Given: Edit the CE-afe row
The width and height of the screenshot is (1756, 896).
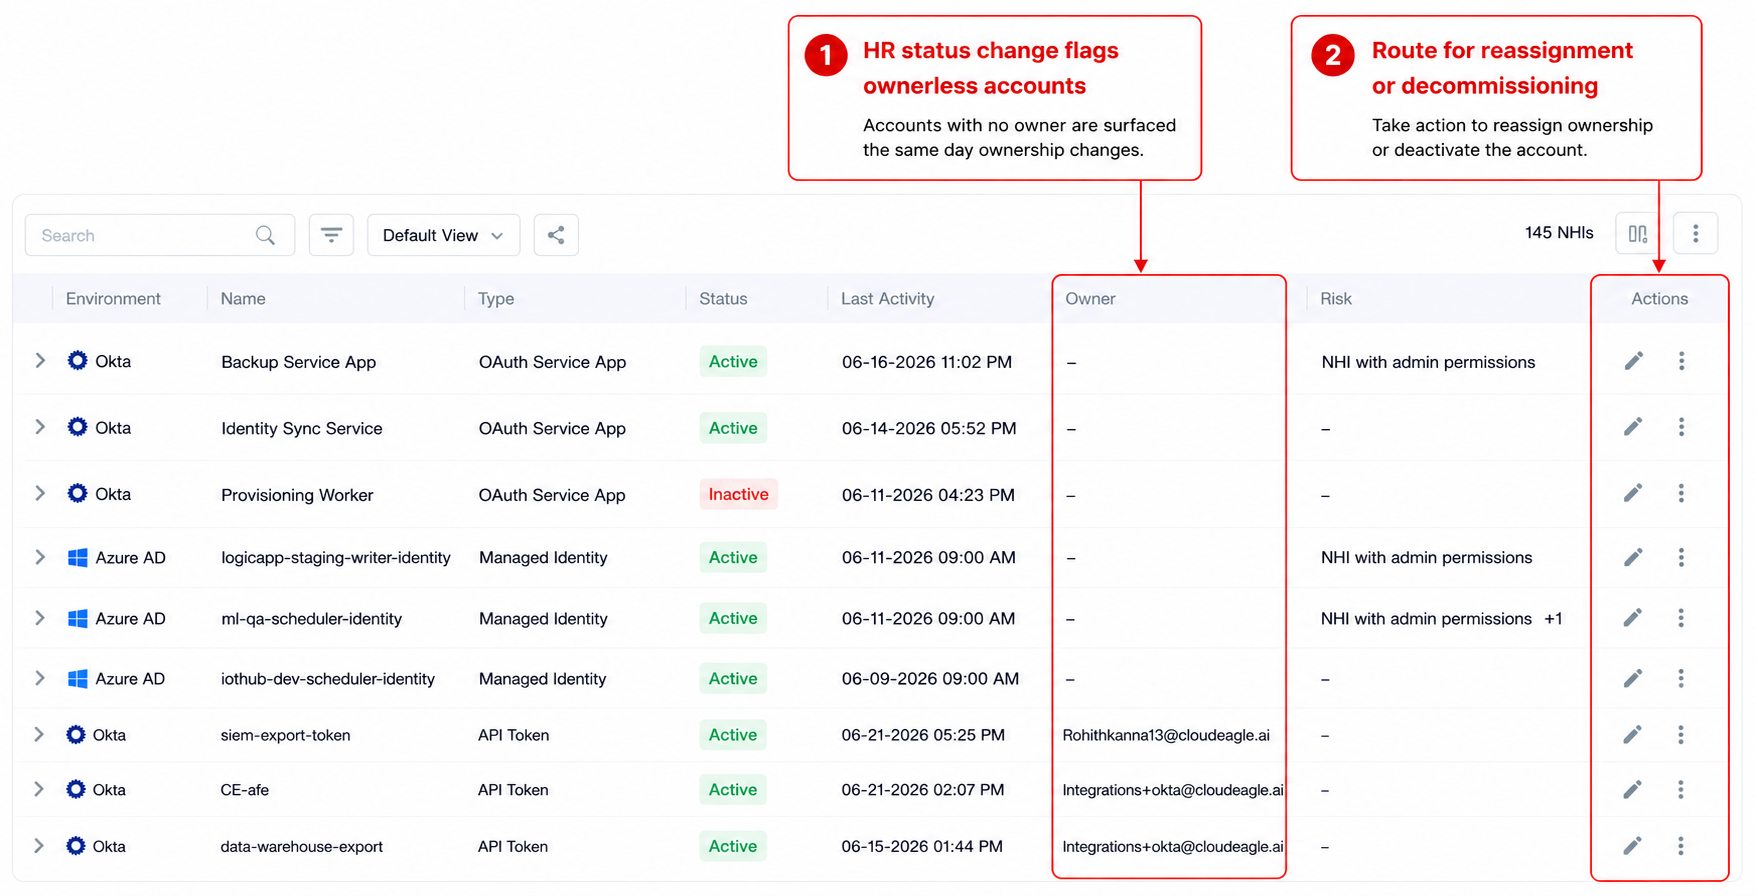Looking at the screenshot, I should click(1633, 790).
